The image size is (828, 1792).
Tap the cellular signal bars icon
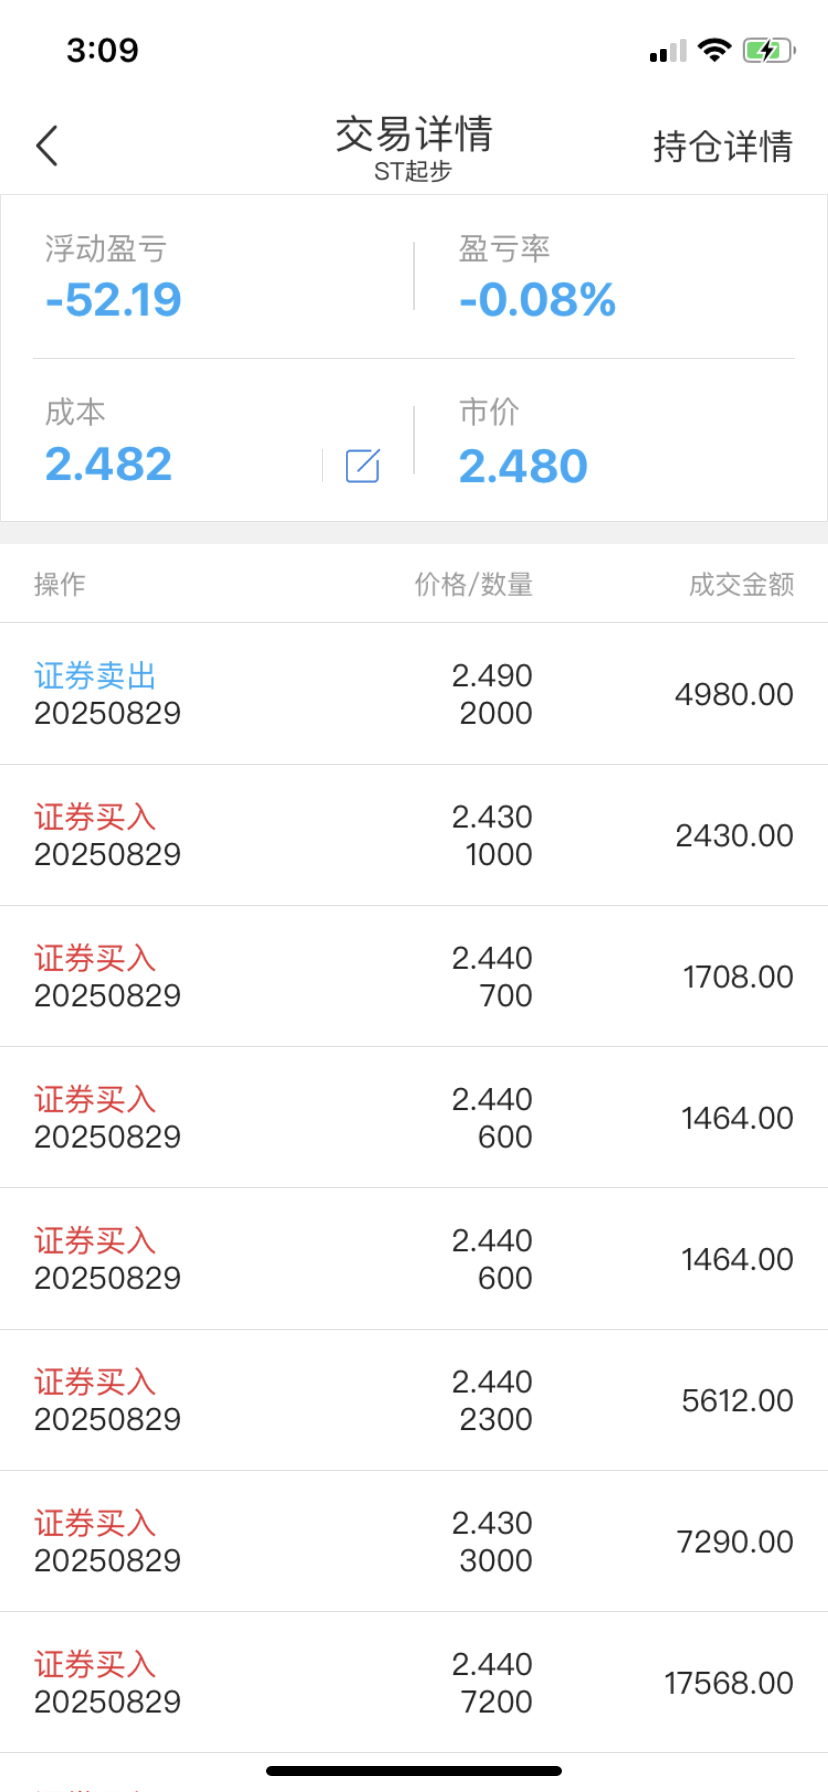click(x=668, y=51)
